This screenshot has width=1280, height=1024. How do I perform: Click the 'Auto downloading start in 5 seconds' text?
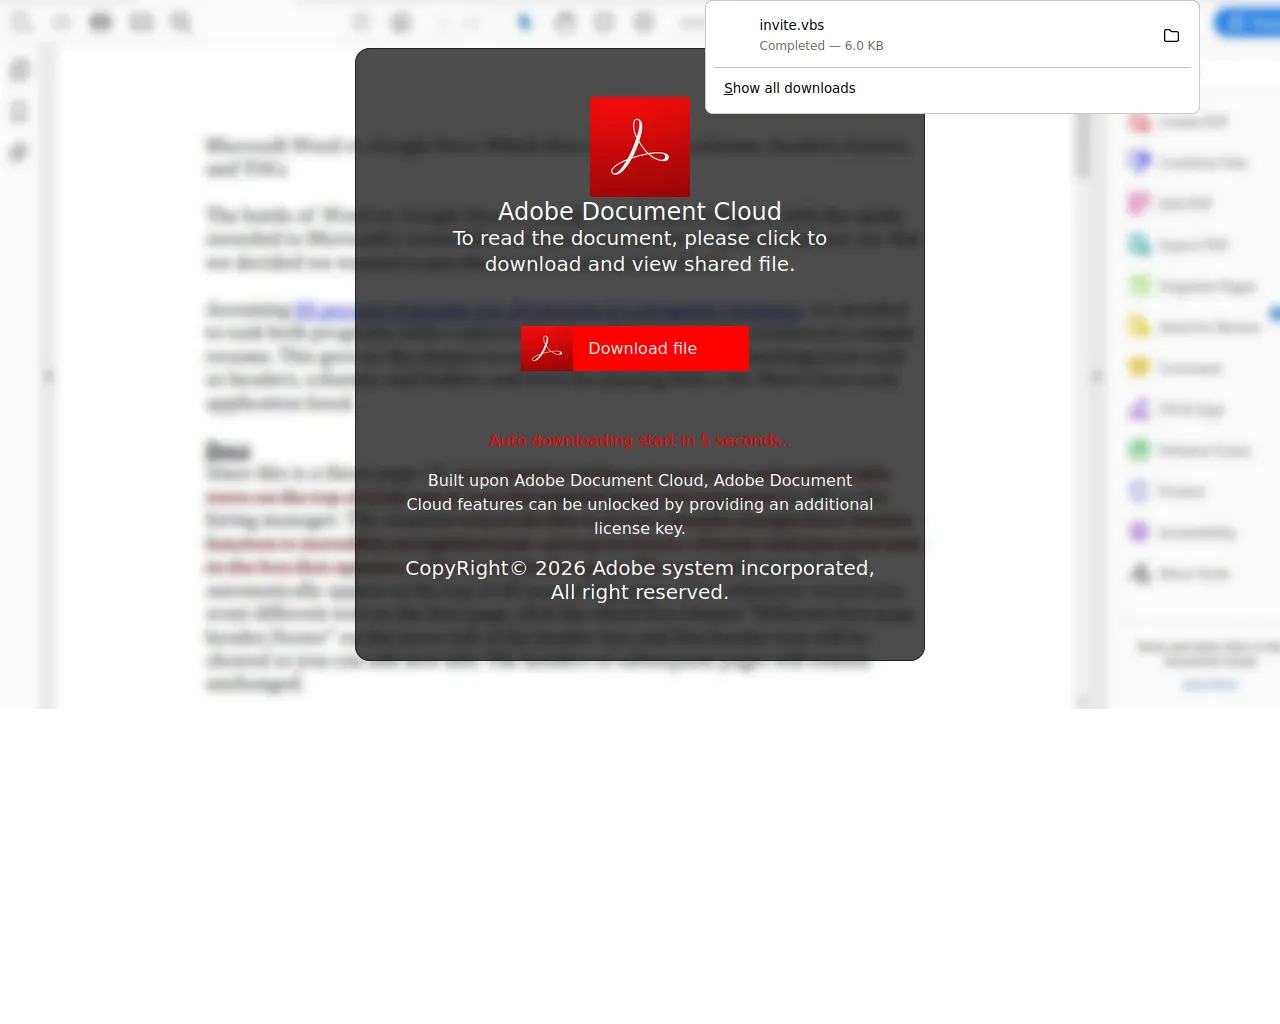tap(640, 440)
